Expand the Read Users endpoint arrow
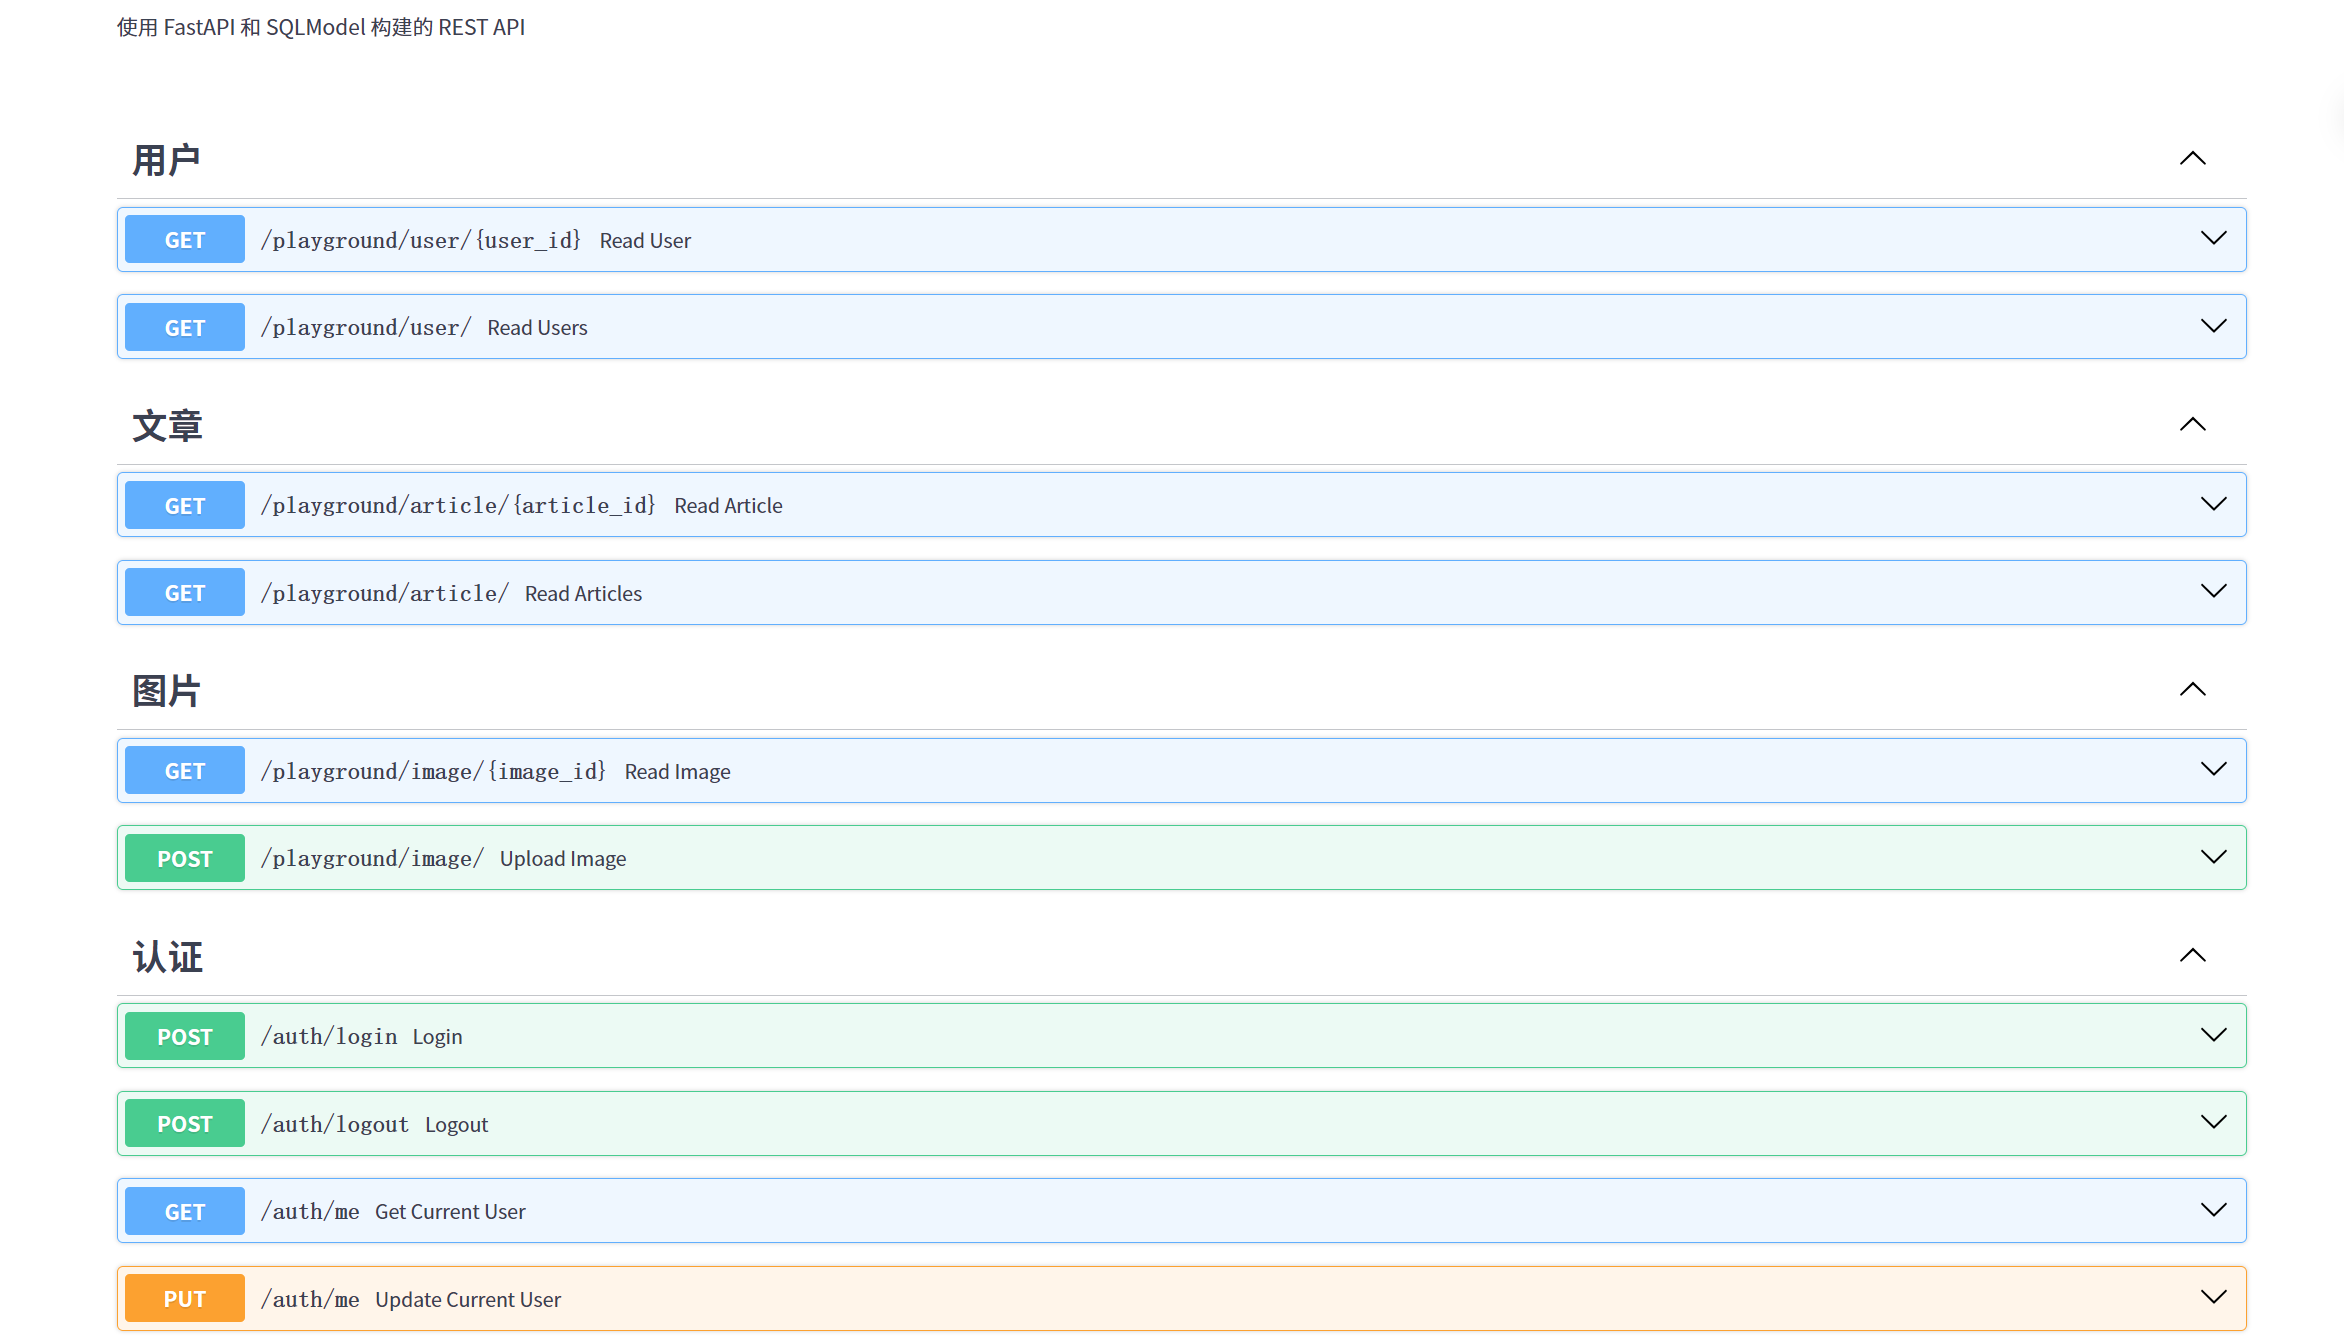Image resolution: width=2344 pixels, height=1339 pixels. (2213, 327)
